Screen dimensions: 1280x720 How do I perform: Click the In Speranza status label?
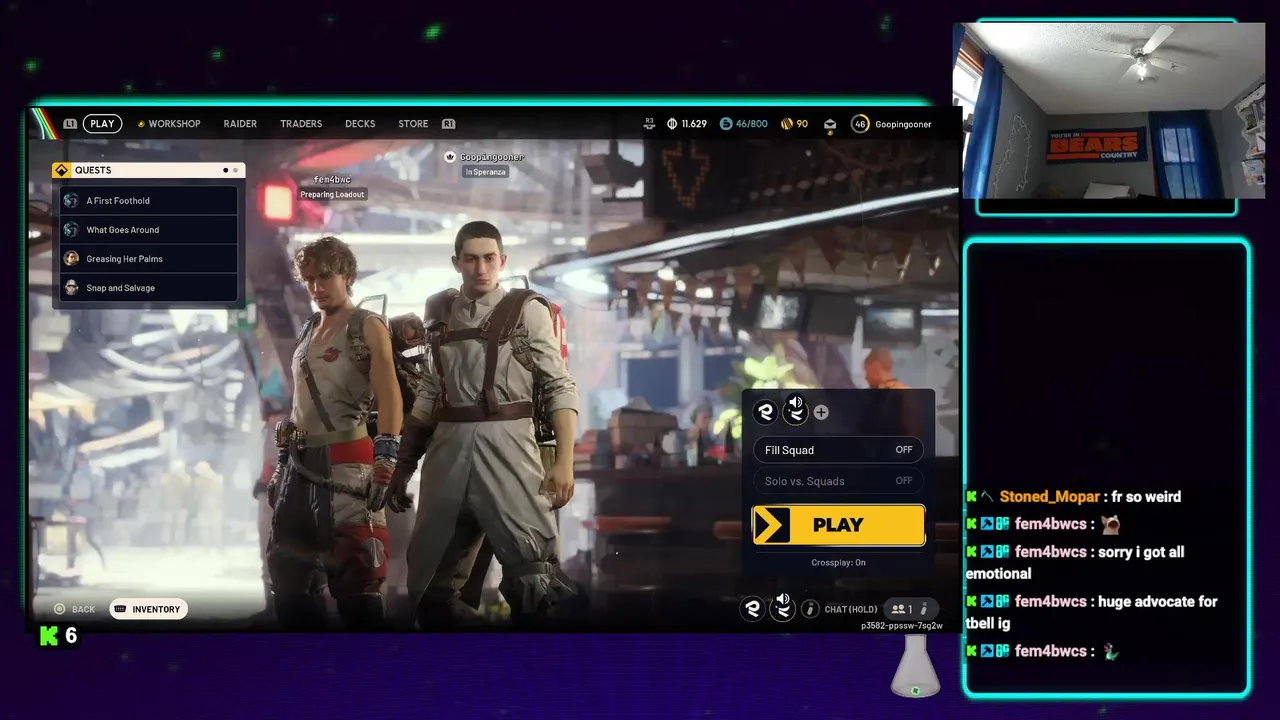(486, 172)
